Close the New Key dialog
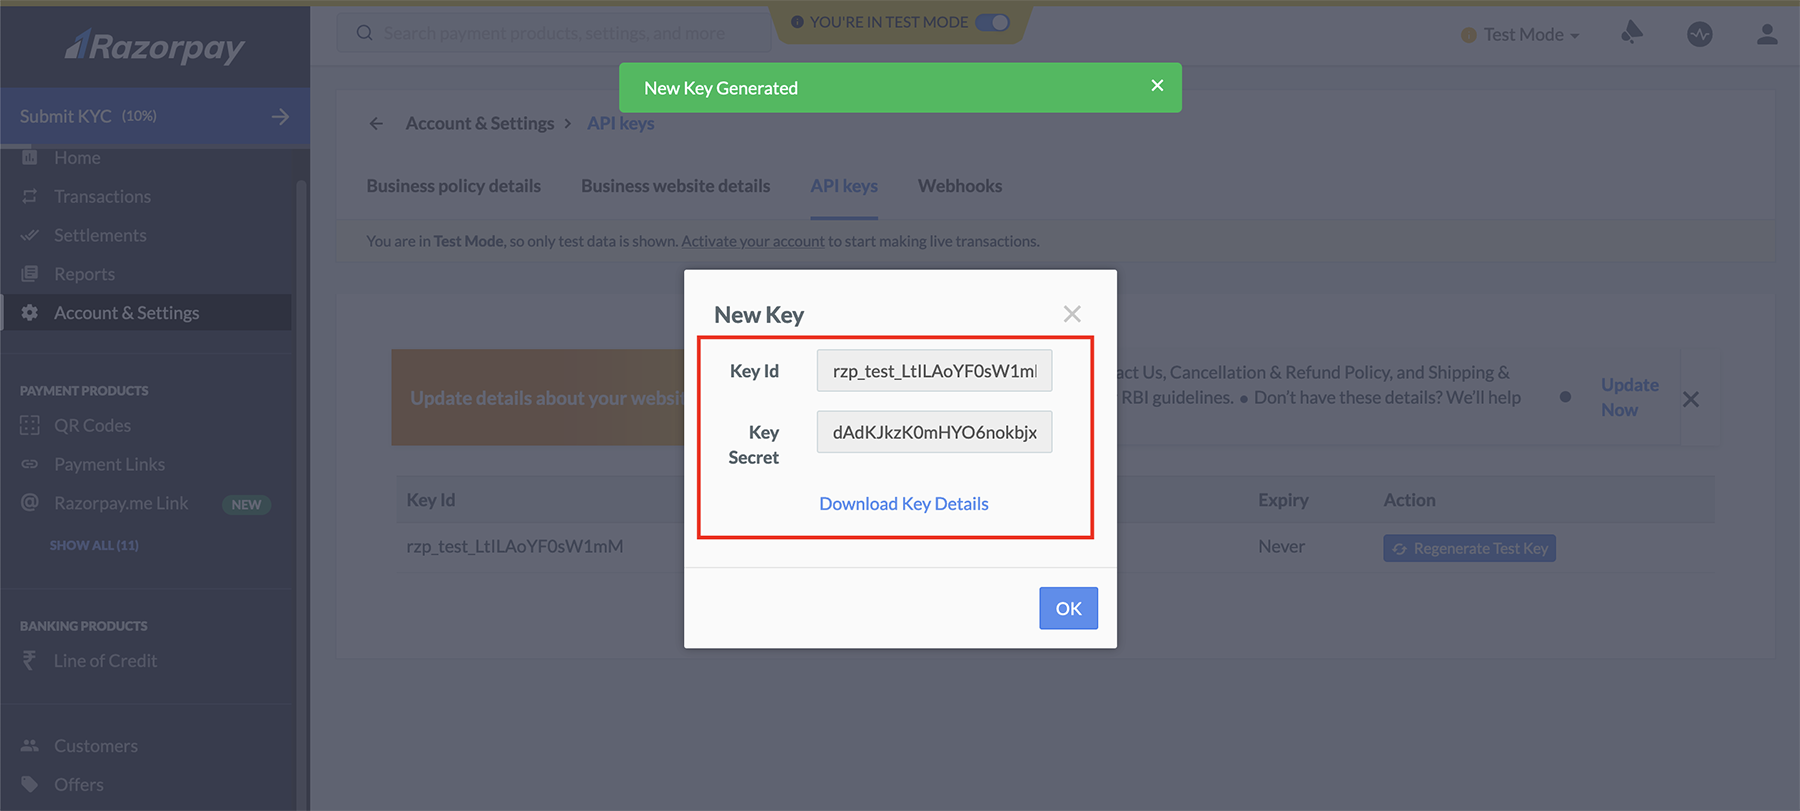This screenshot has width=1800, height=811. tap(1072, 314)
